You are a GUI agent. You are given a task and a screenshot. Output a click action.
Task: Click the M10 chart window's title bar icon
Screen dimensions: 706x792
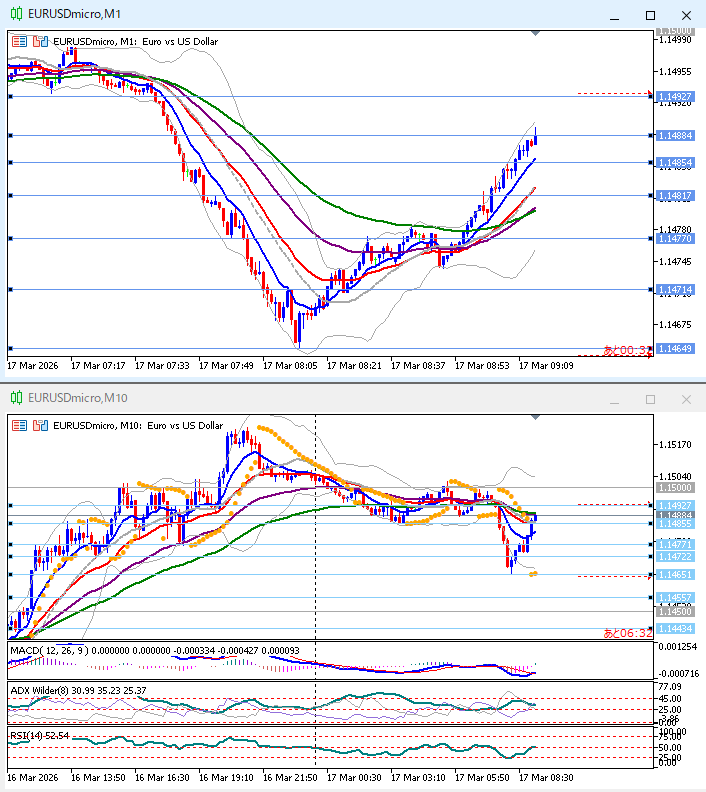(x=12, y=398)
